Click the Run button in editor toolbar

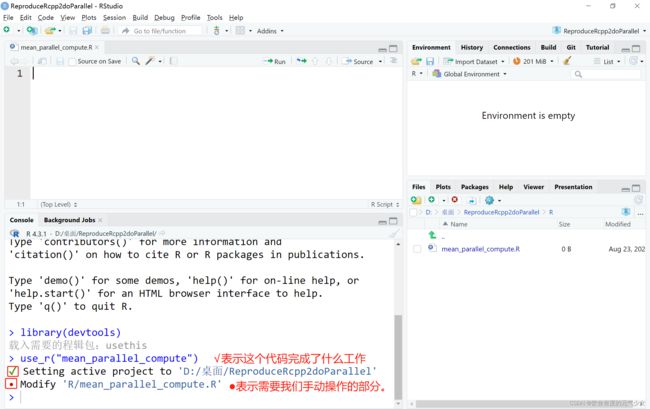tap(275, 61)
